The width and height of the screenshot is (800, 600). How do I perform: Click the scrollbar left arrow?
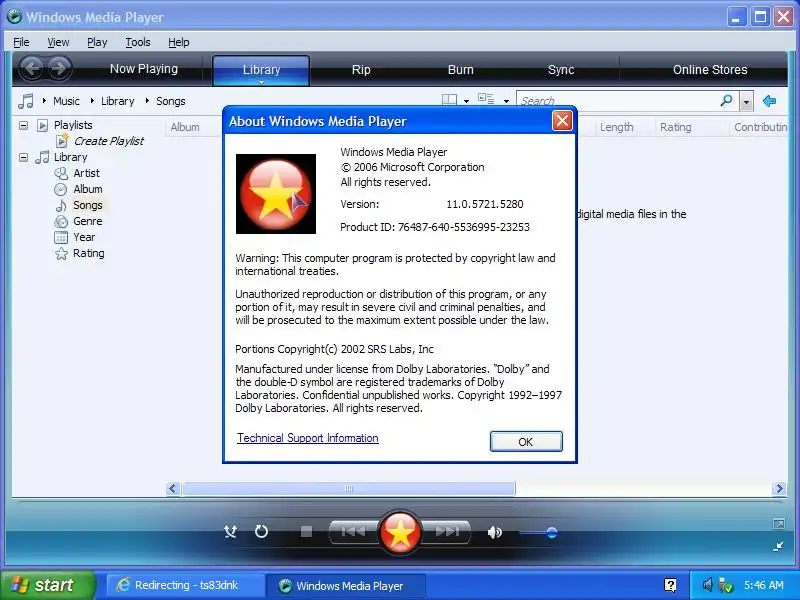pos(172,488)
